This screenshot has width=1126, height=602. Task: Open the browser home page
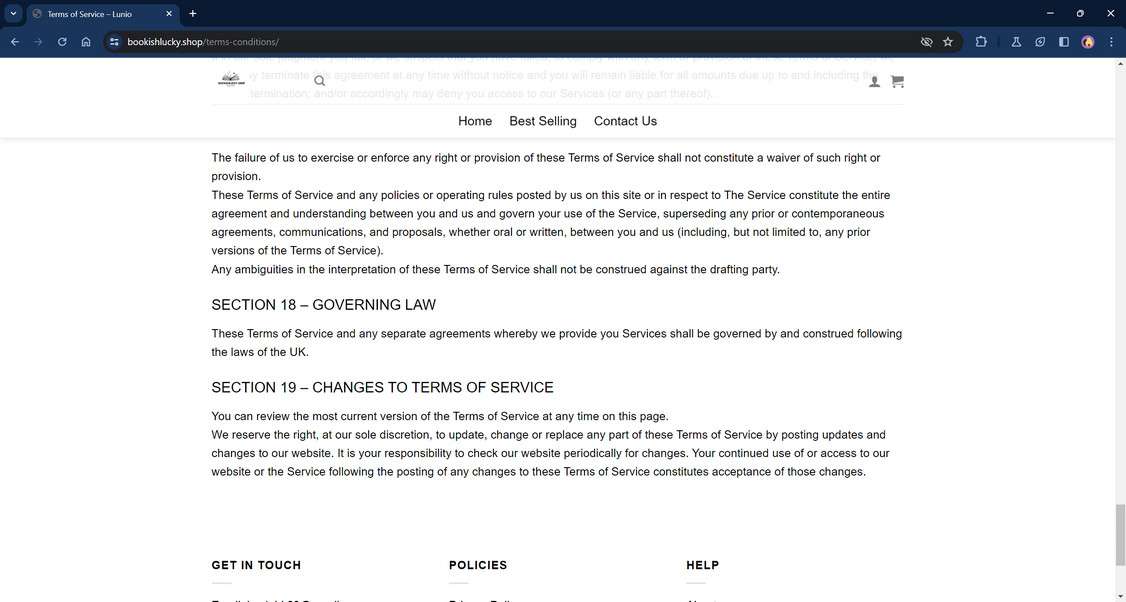[x=85, y=42]
